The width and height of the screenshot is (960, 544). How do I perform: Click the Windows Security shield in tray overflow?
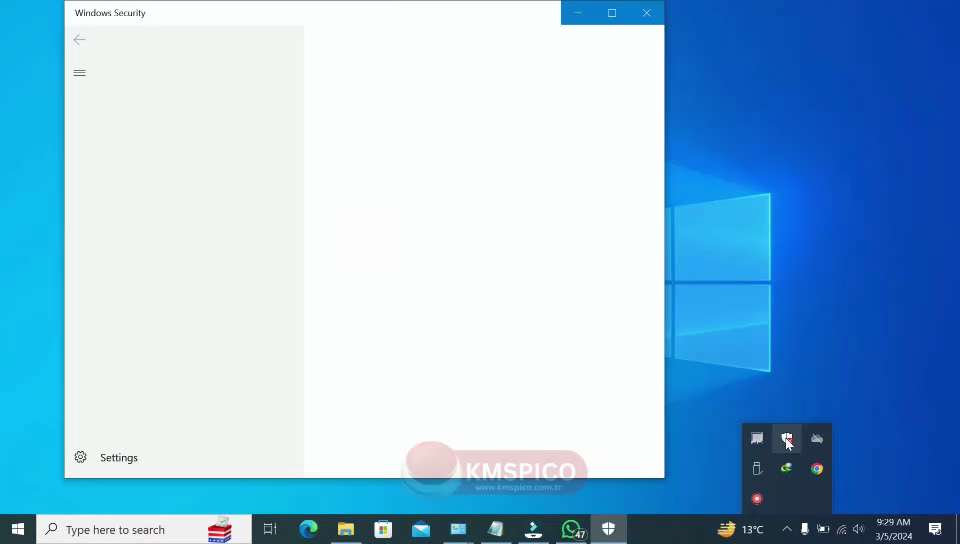(x=787, y=439)
